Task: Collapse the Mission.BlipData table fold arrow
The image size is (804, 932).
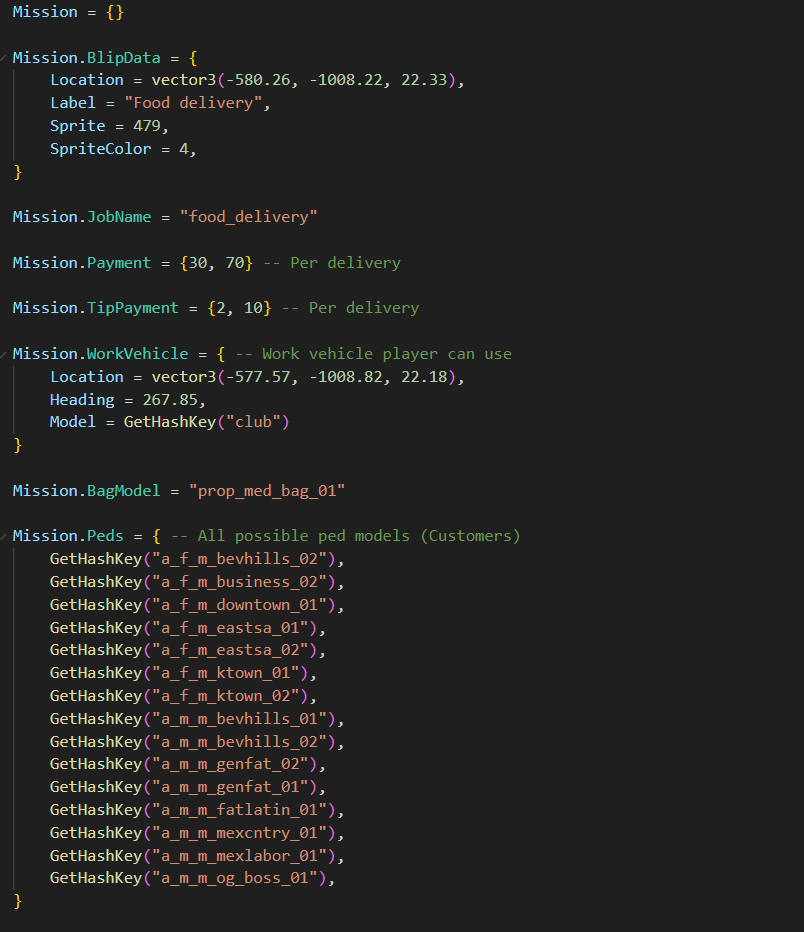Action: [5, 57]
